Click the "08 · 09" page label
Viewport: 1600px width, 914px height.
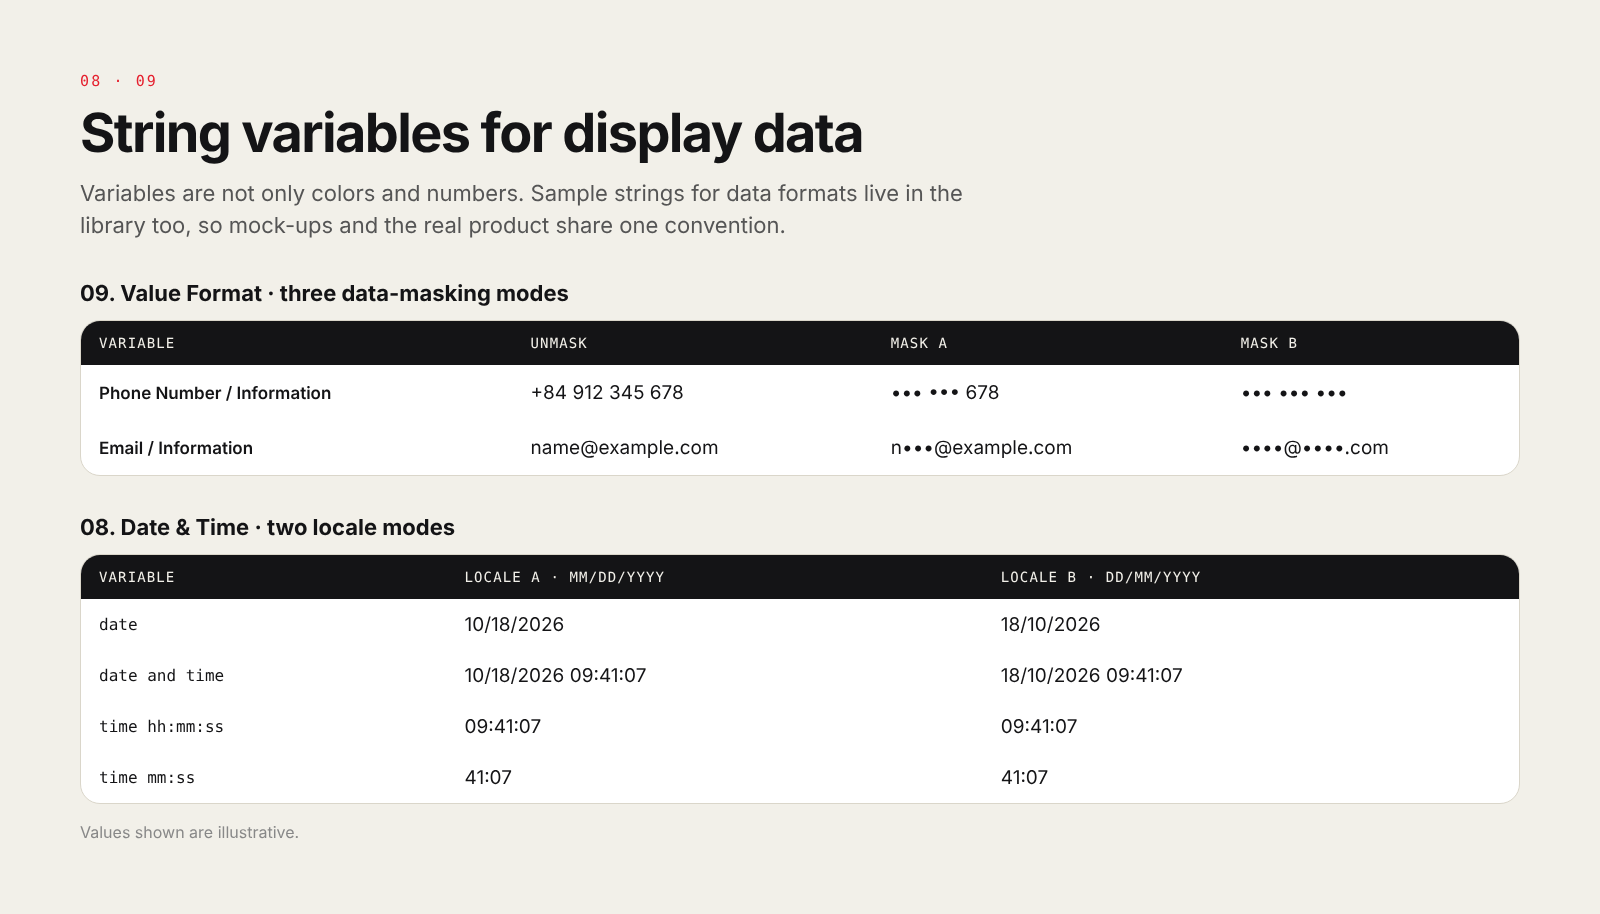tap(119, 81)
